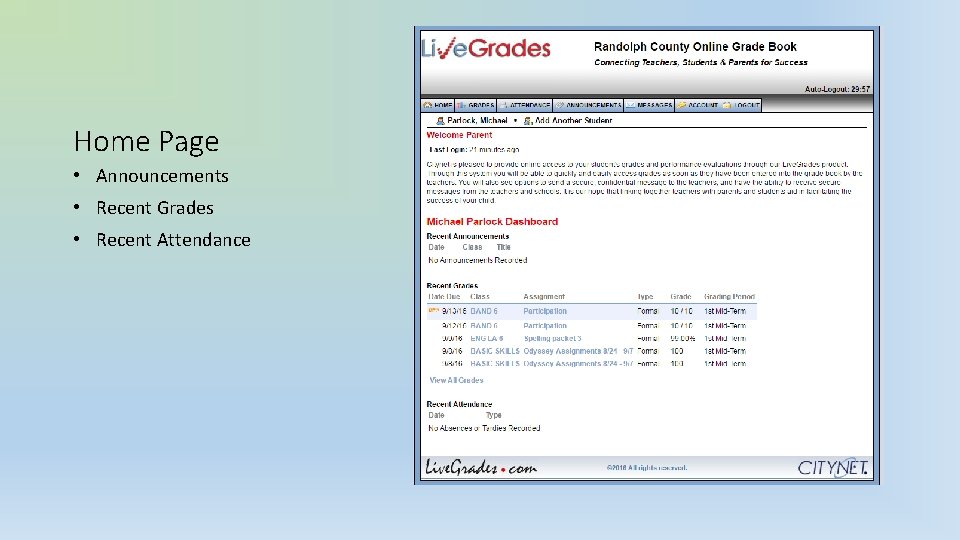Open BASIC SKILLS class link dated 9/3/16
This screenshot has width=960, height=540.
pyautogui.click(x=495, y=351)
